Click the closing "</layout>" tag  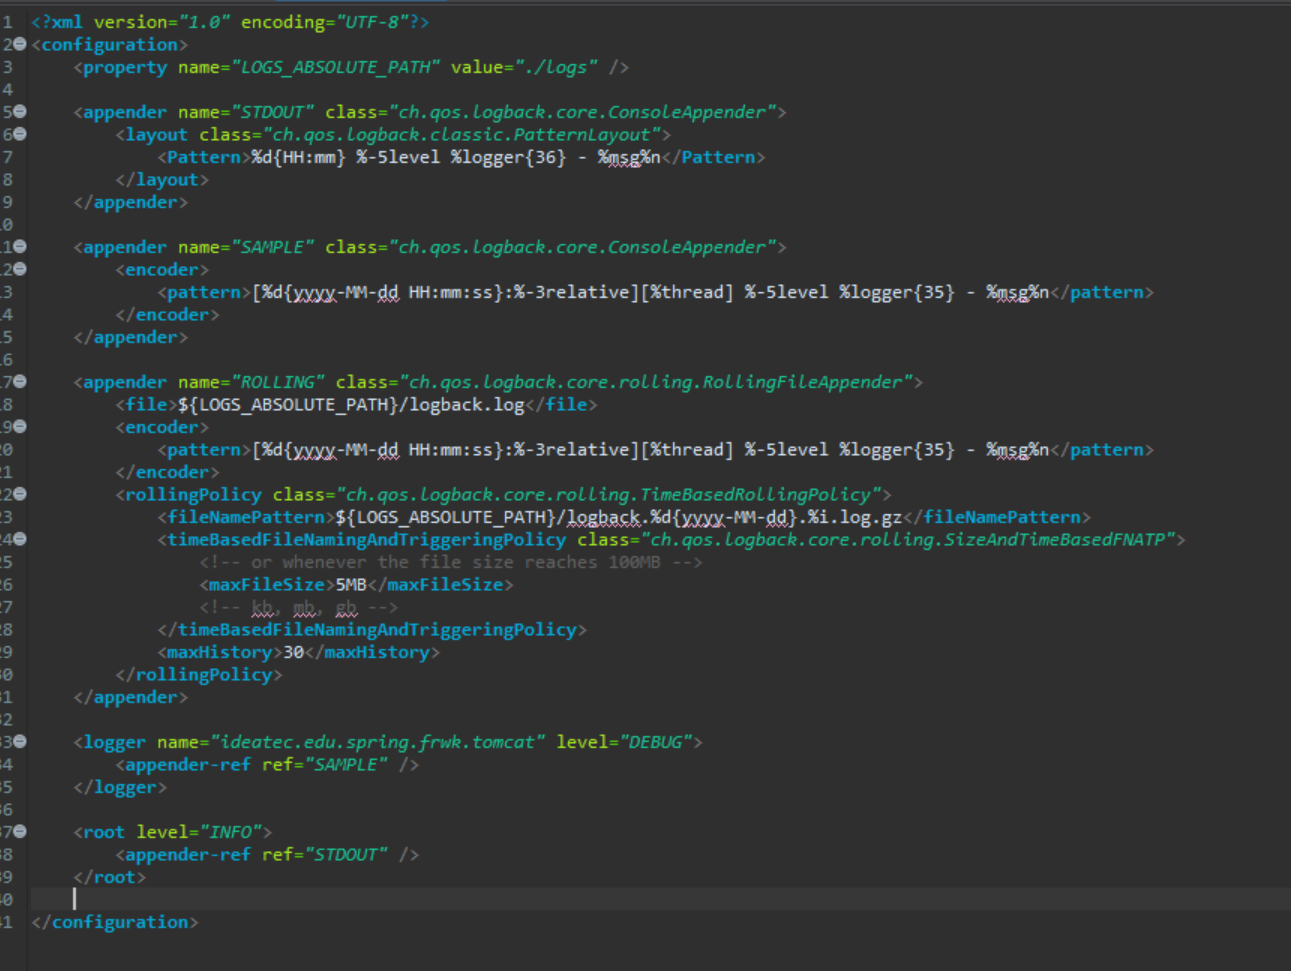click(162, 180)
